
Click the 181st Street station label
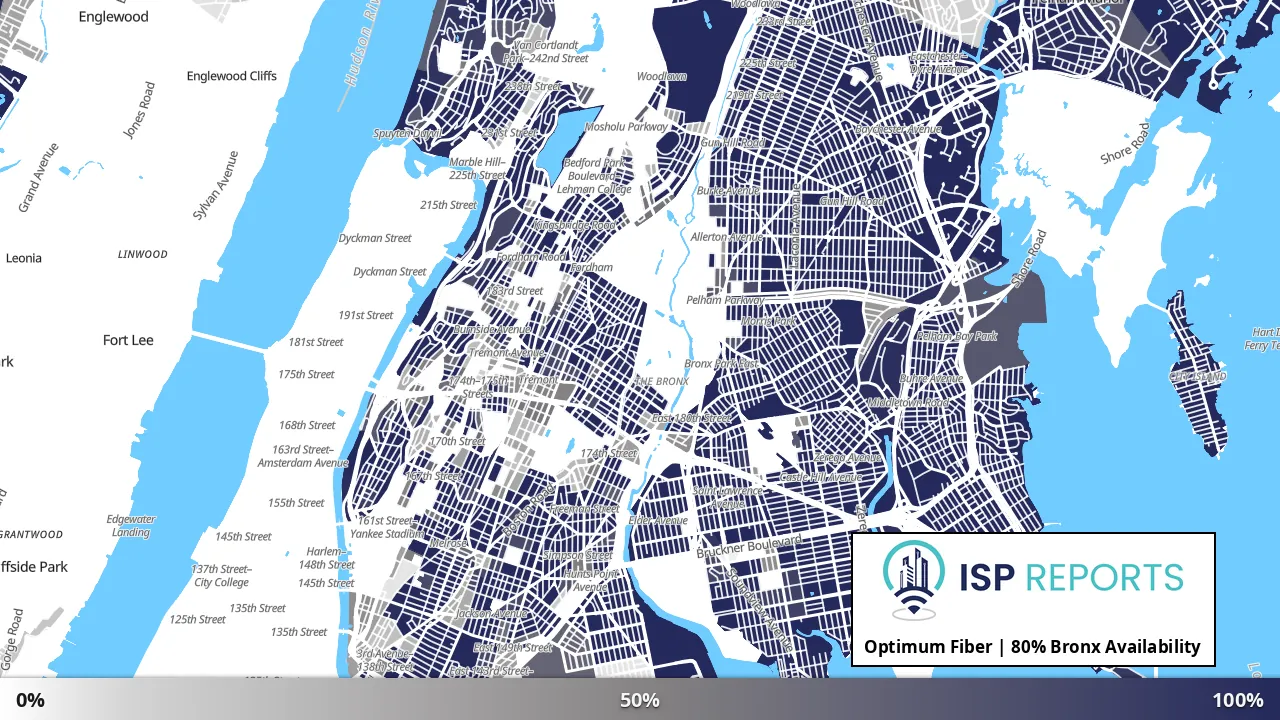pyautogui.click(x=316, y=342)
